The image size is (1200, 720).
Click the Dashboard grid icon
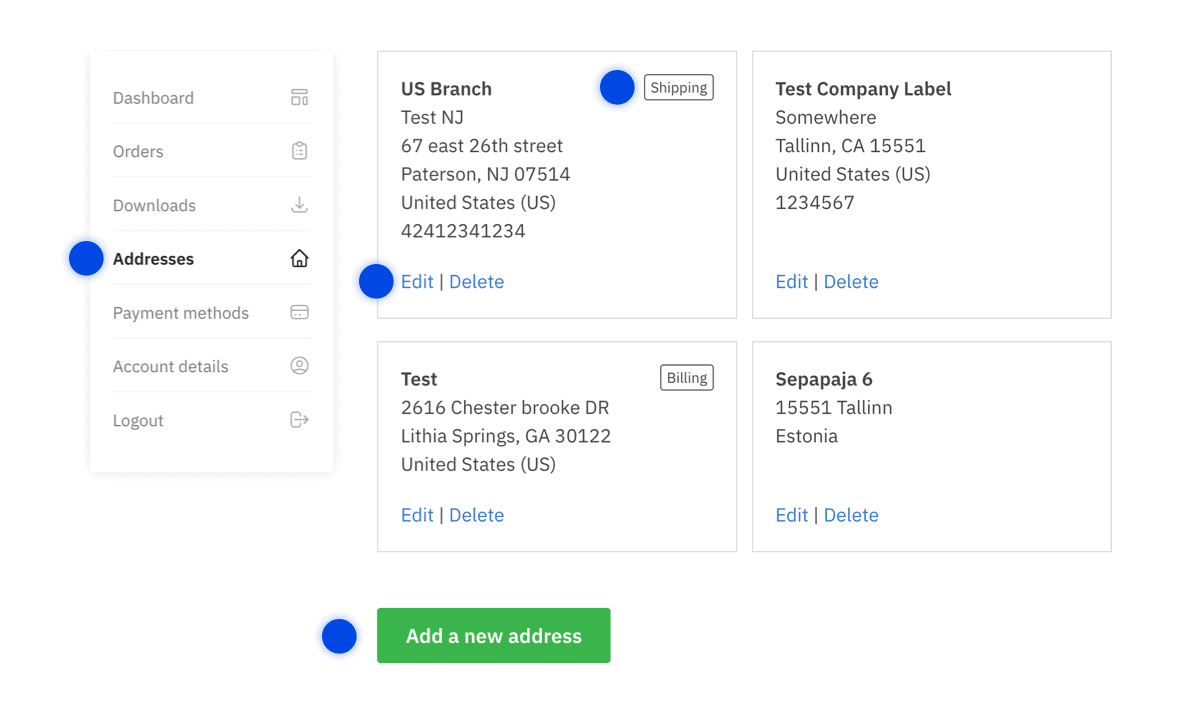coord(299,97)
